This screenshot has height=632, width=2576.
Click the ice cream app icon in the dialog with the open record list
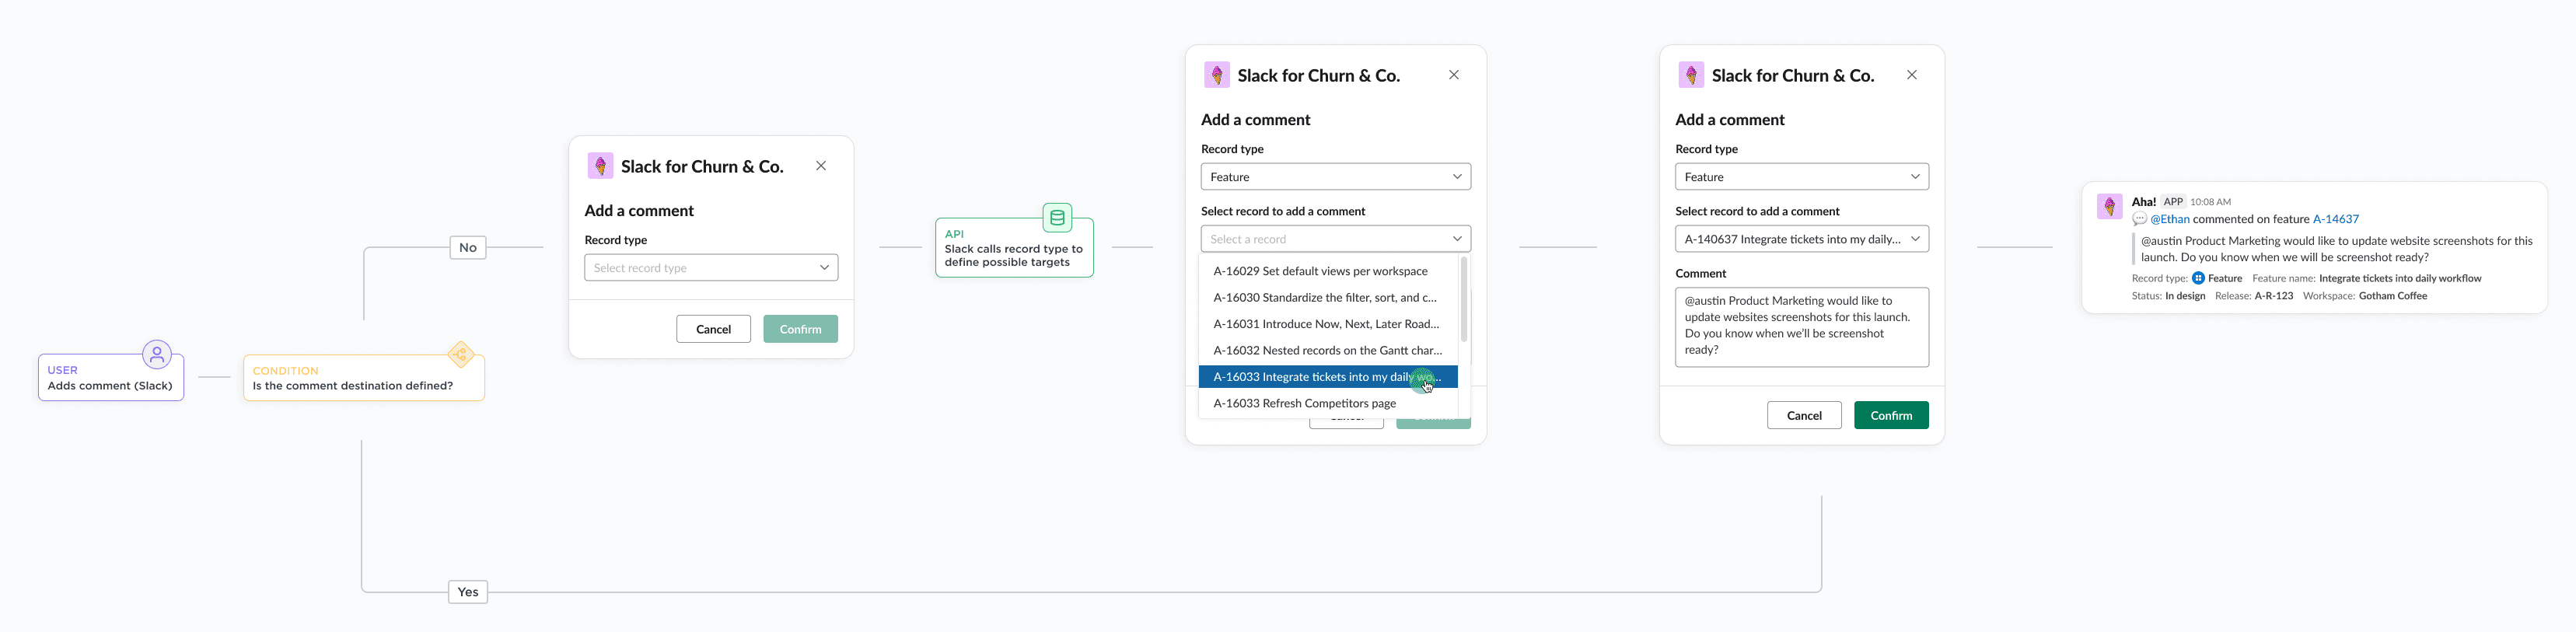coord(1216,75)
